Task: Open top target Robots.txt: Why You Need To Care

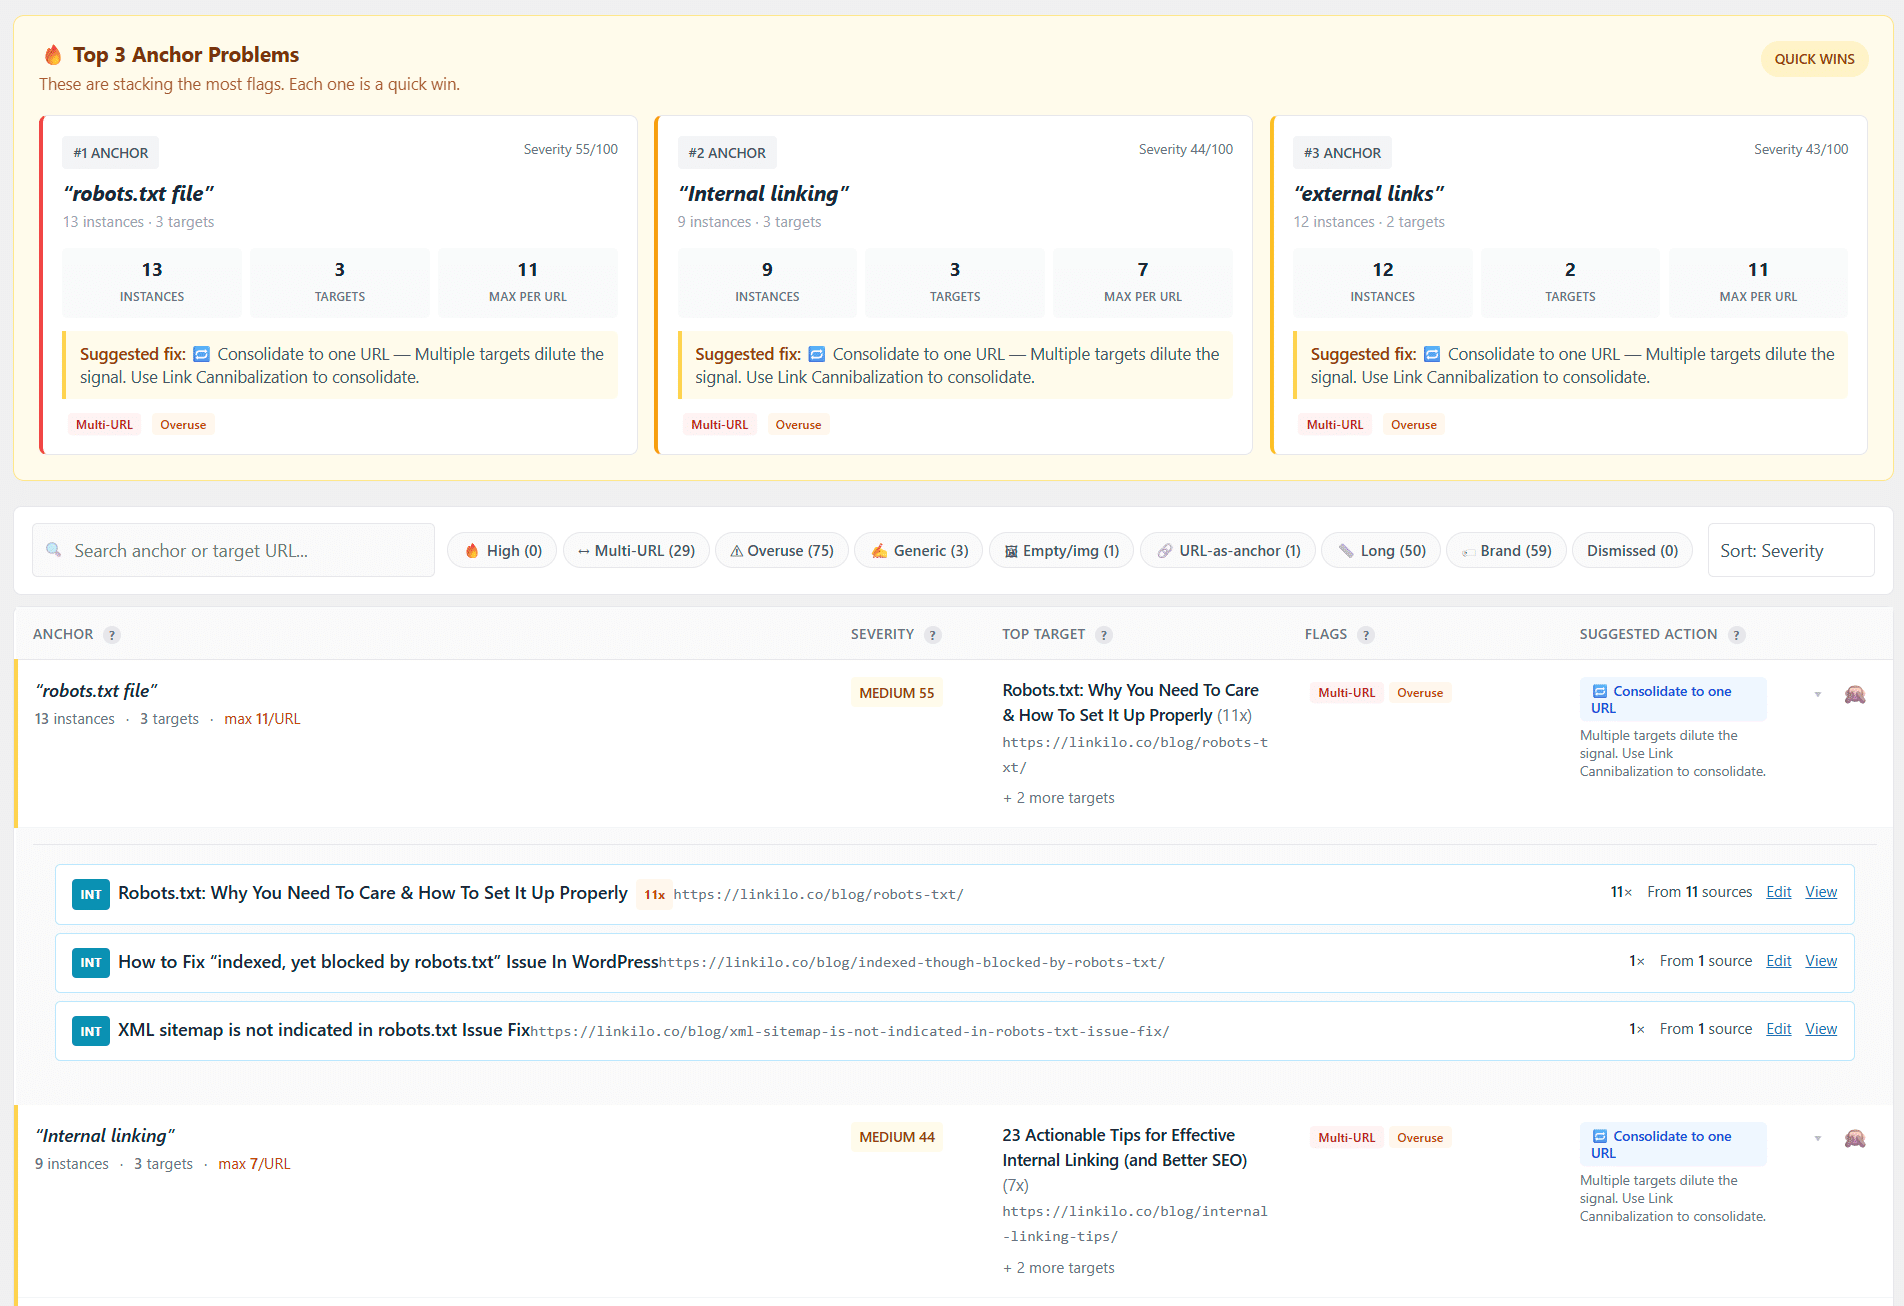Action: pos(1130,703)
